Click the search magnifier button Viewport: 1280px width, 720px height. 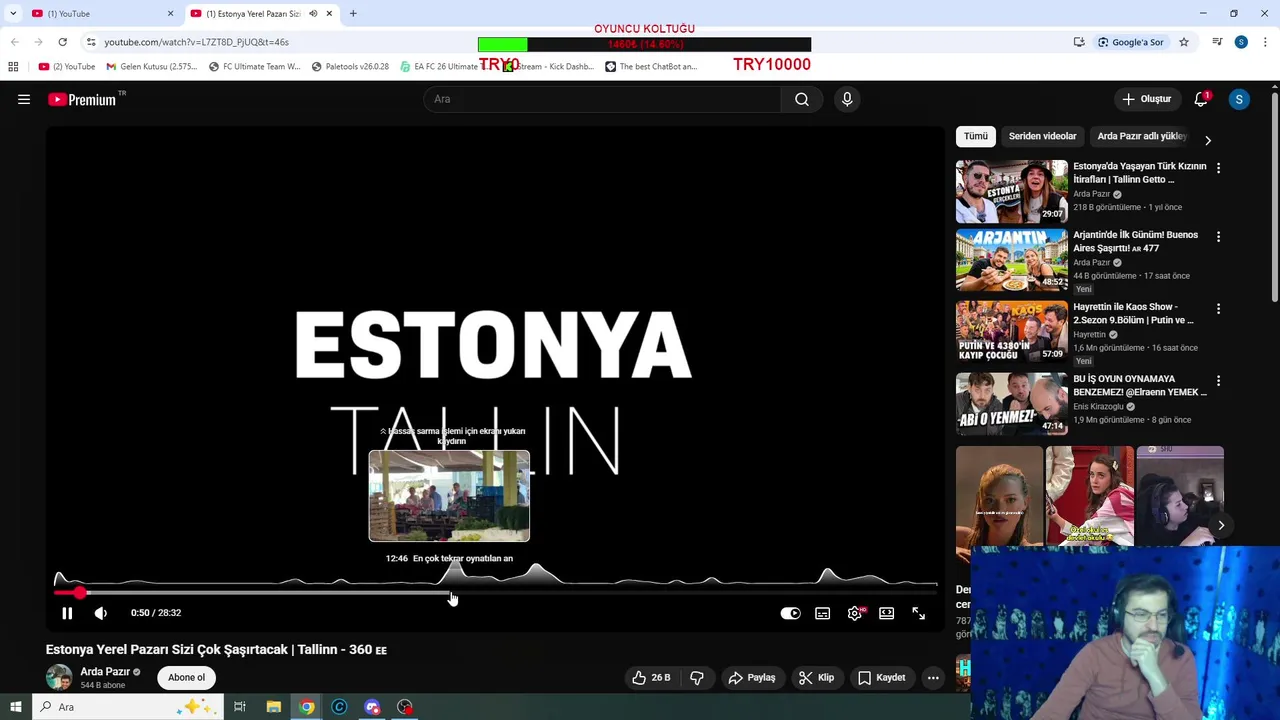[802, 99]
